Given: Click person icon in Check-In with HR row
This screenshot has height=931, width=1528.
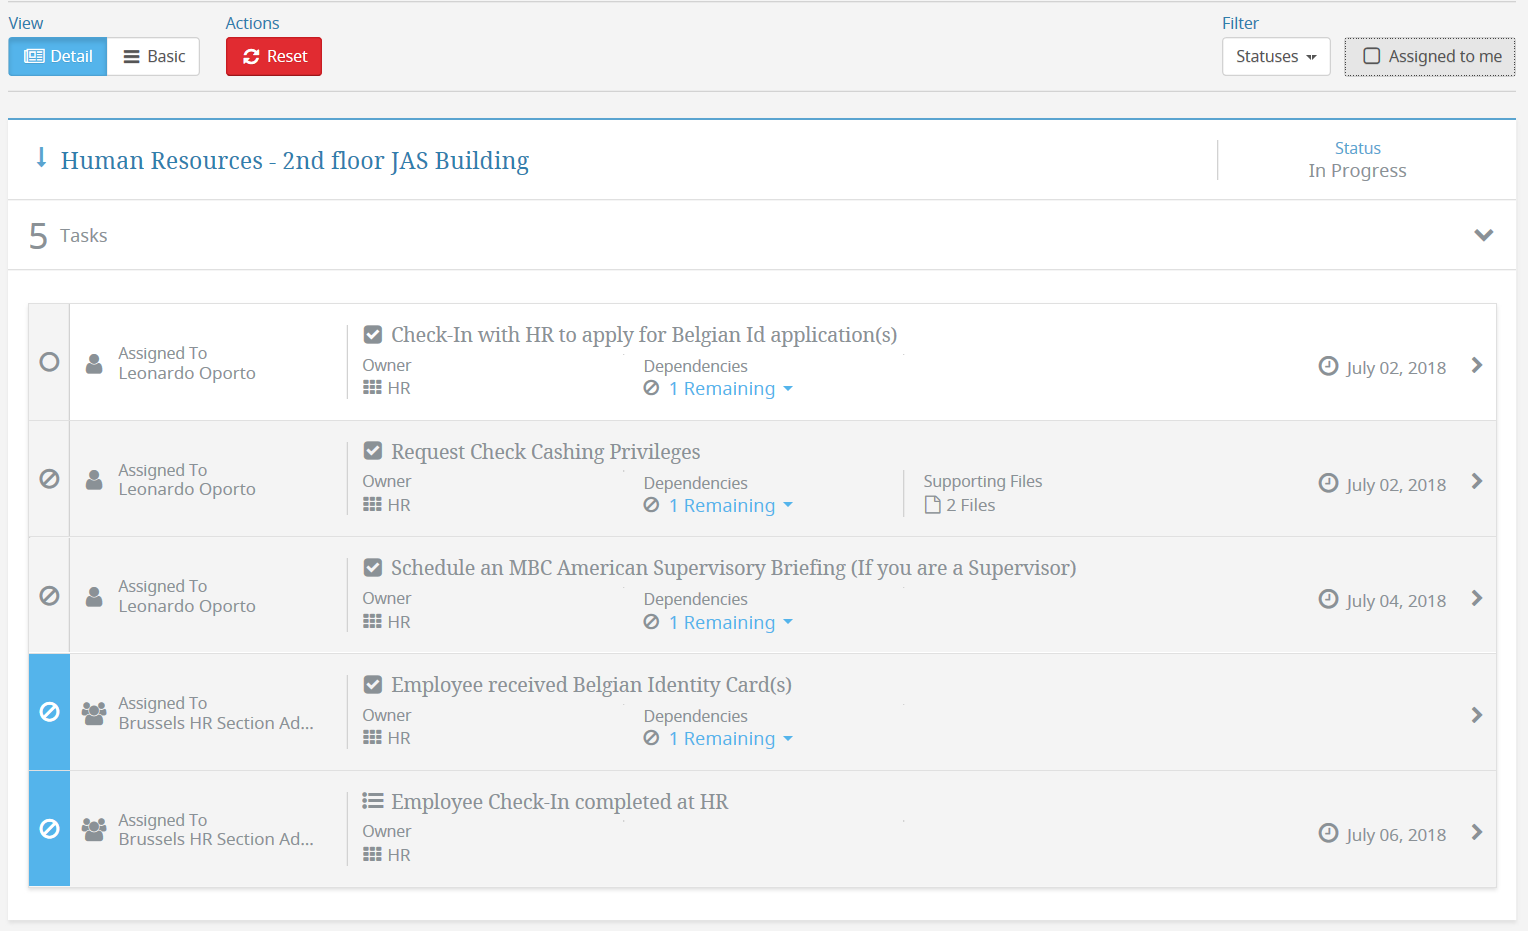Looking at the screenshot, I should 94,363.
